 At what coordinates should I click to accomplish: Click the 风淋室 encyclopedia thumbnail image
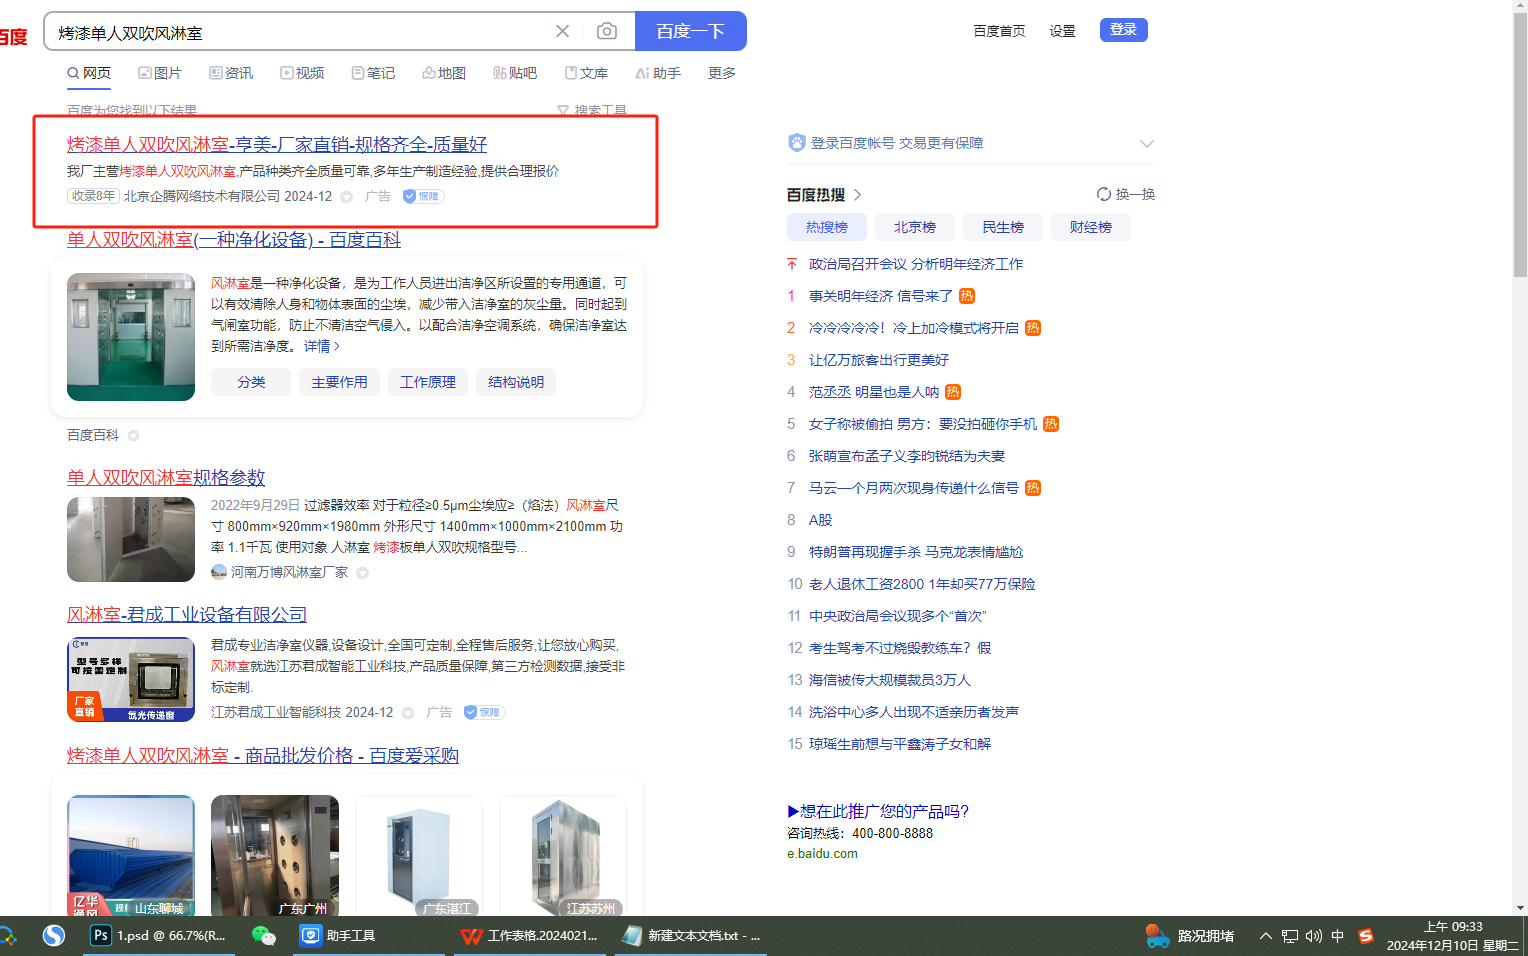tap(131, 337)
